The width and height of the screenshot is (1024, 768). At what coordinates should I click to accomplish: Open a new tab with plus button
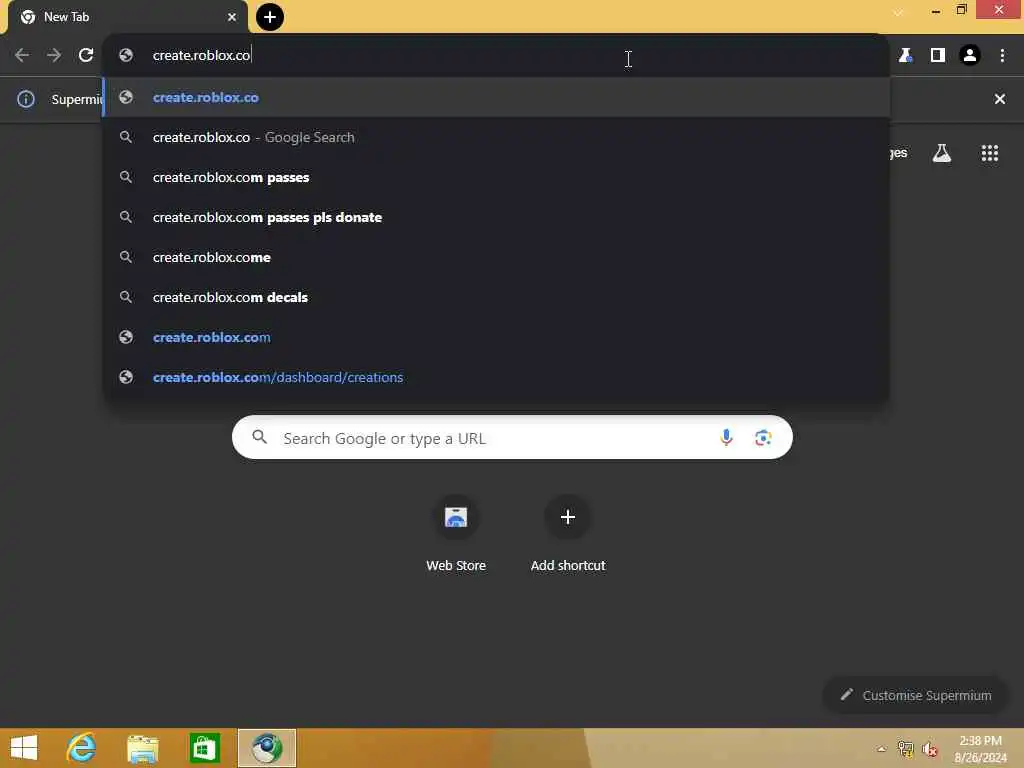click(270, 17)
